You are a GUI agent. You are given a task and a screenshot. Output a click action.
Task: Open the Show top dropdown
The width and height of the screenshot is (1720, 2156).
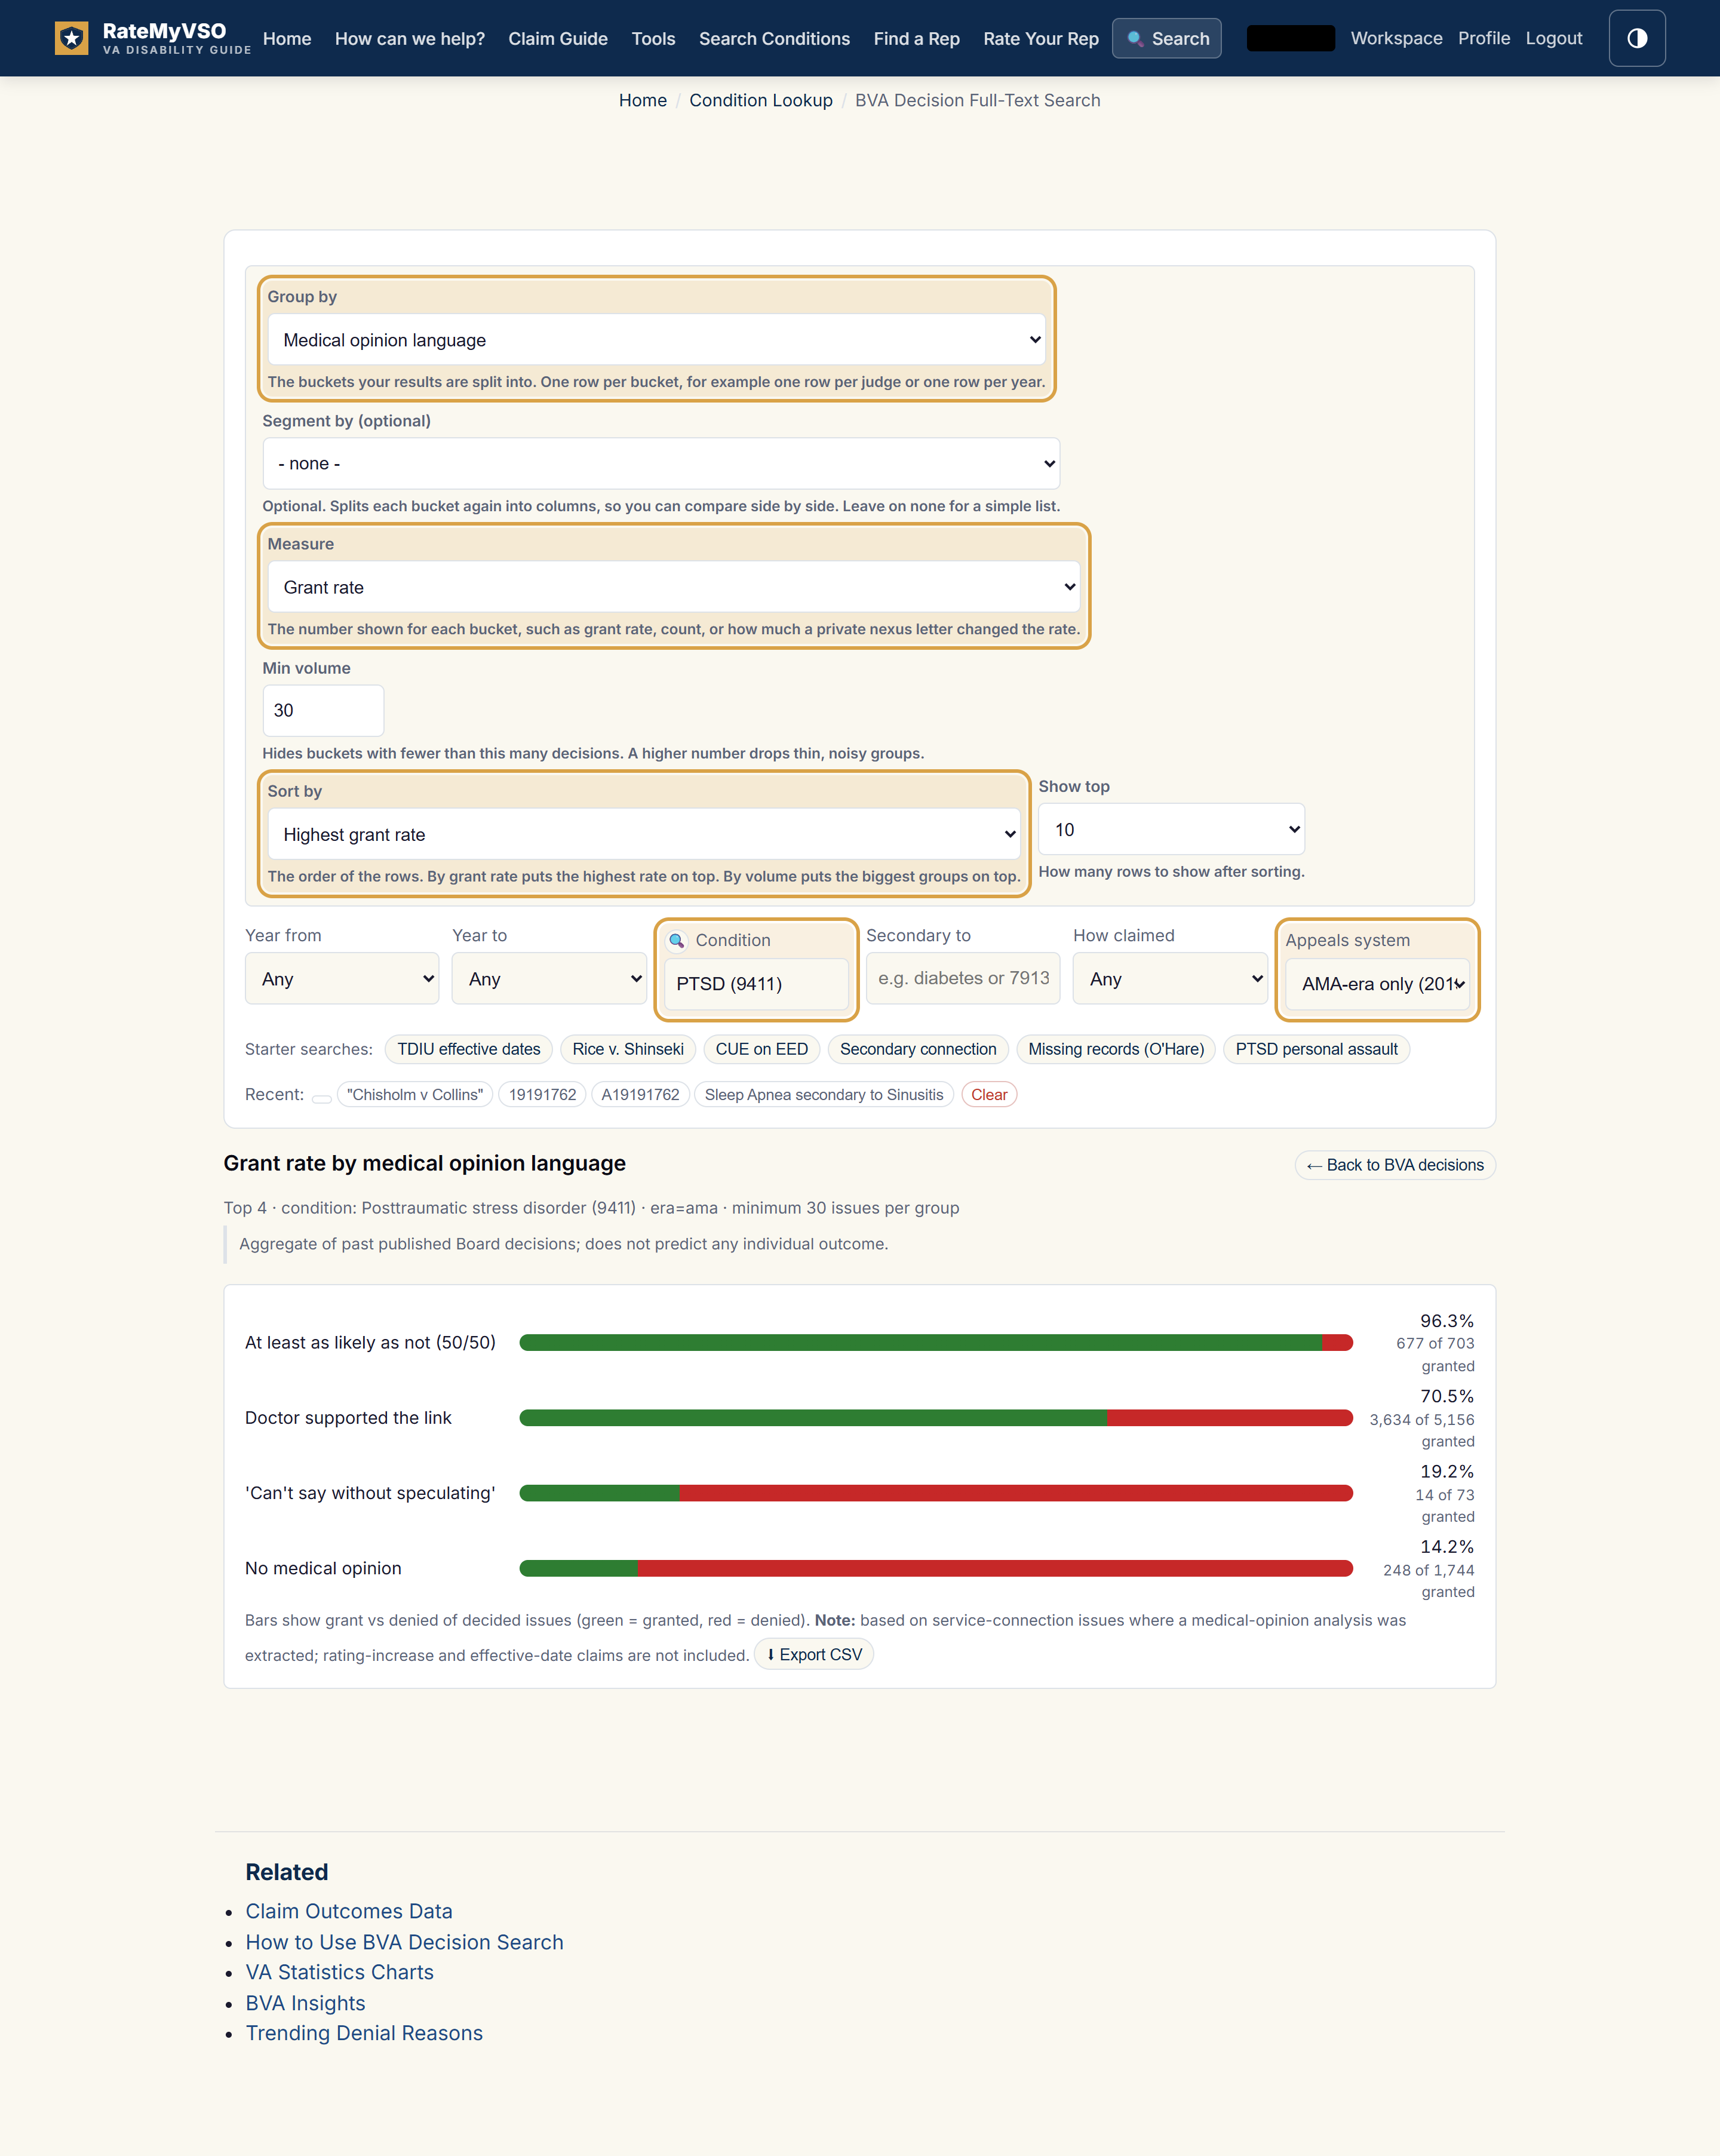(x=1171, y=829)
